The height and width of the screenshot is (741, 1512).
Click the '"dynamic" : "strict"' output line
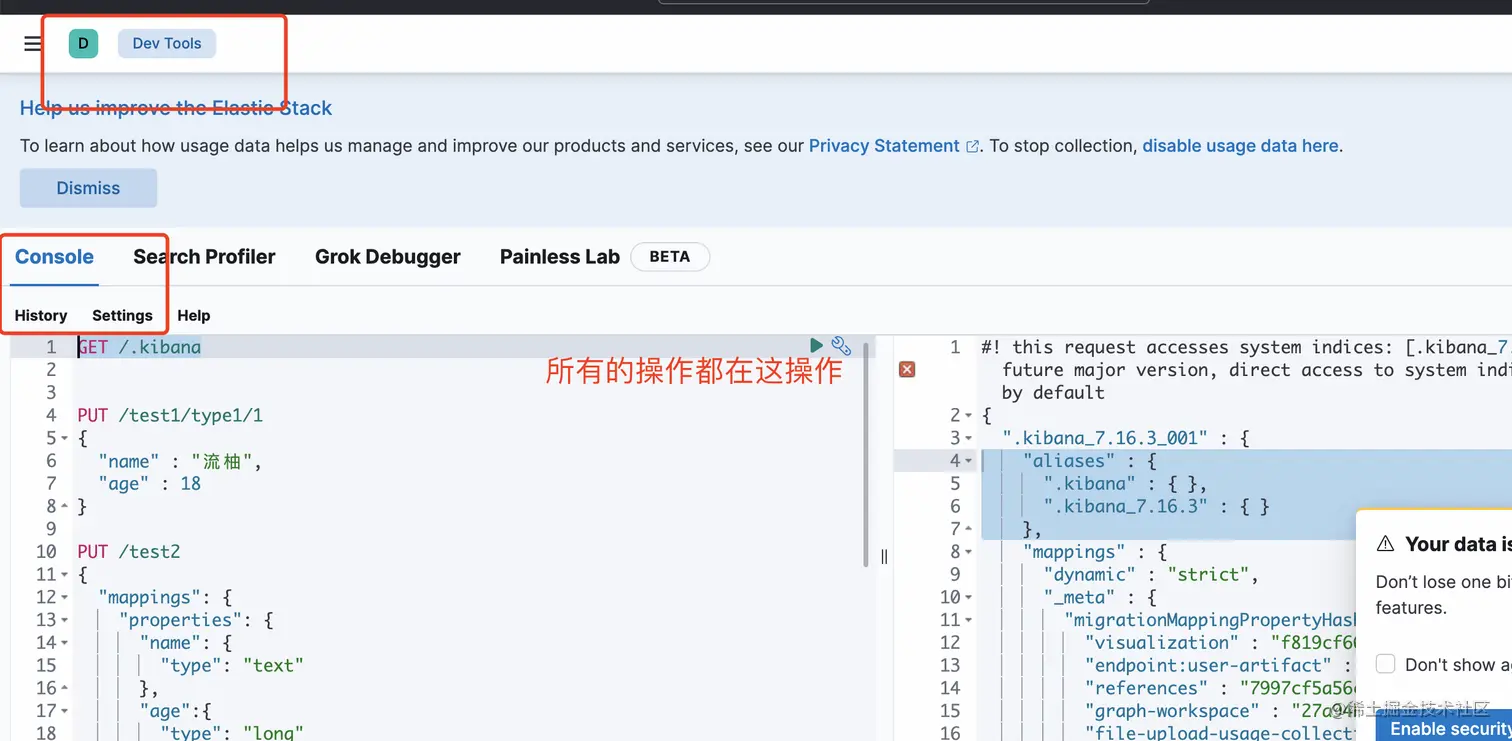click(1151, 575)
